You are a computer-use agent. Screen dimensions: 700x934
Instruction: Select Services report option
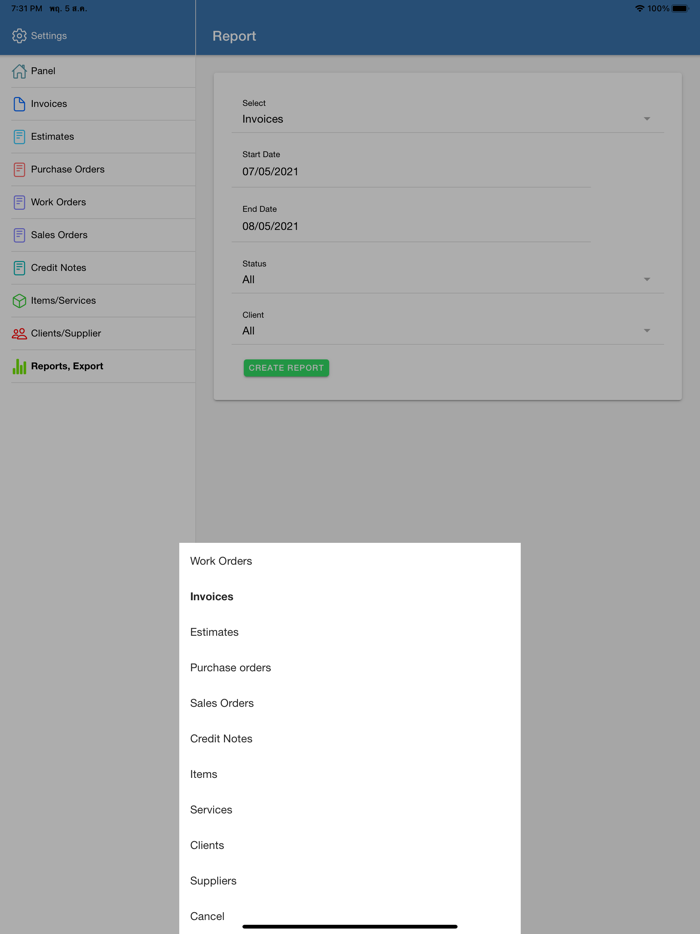point(350,810)
